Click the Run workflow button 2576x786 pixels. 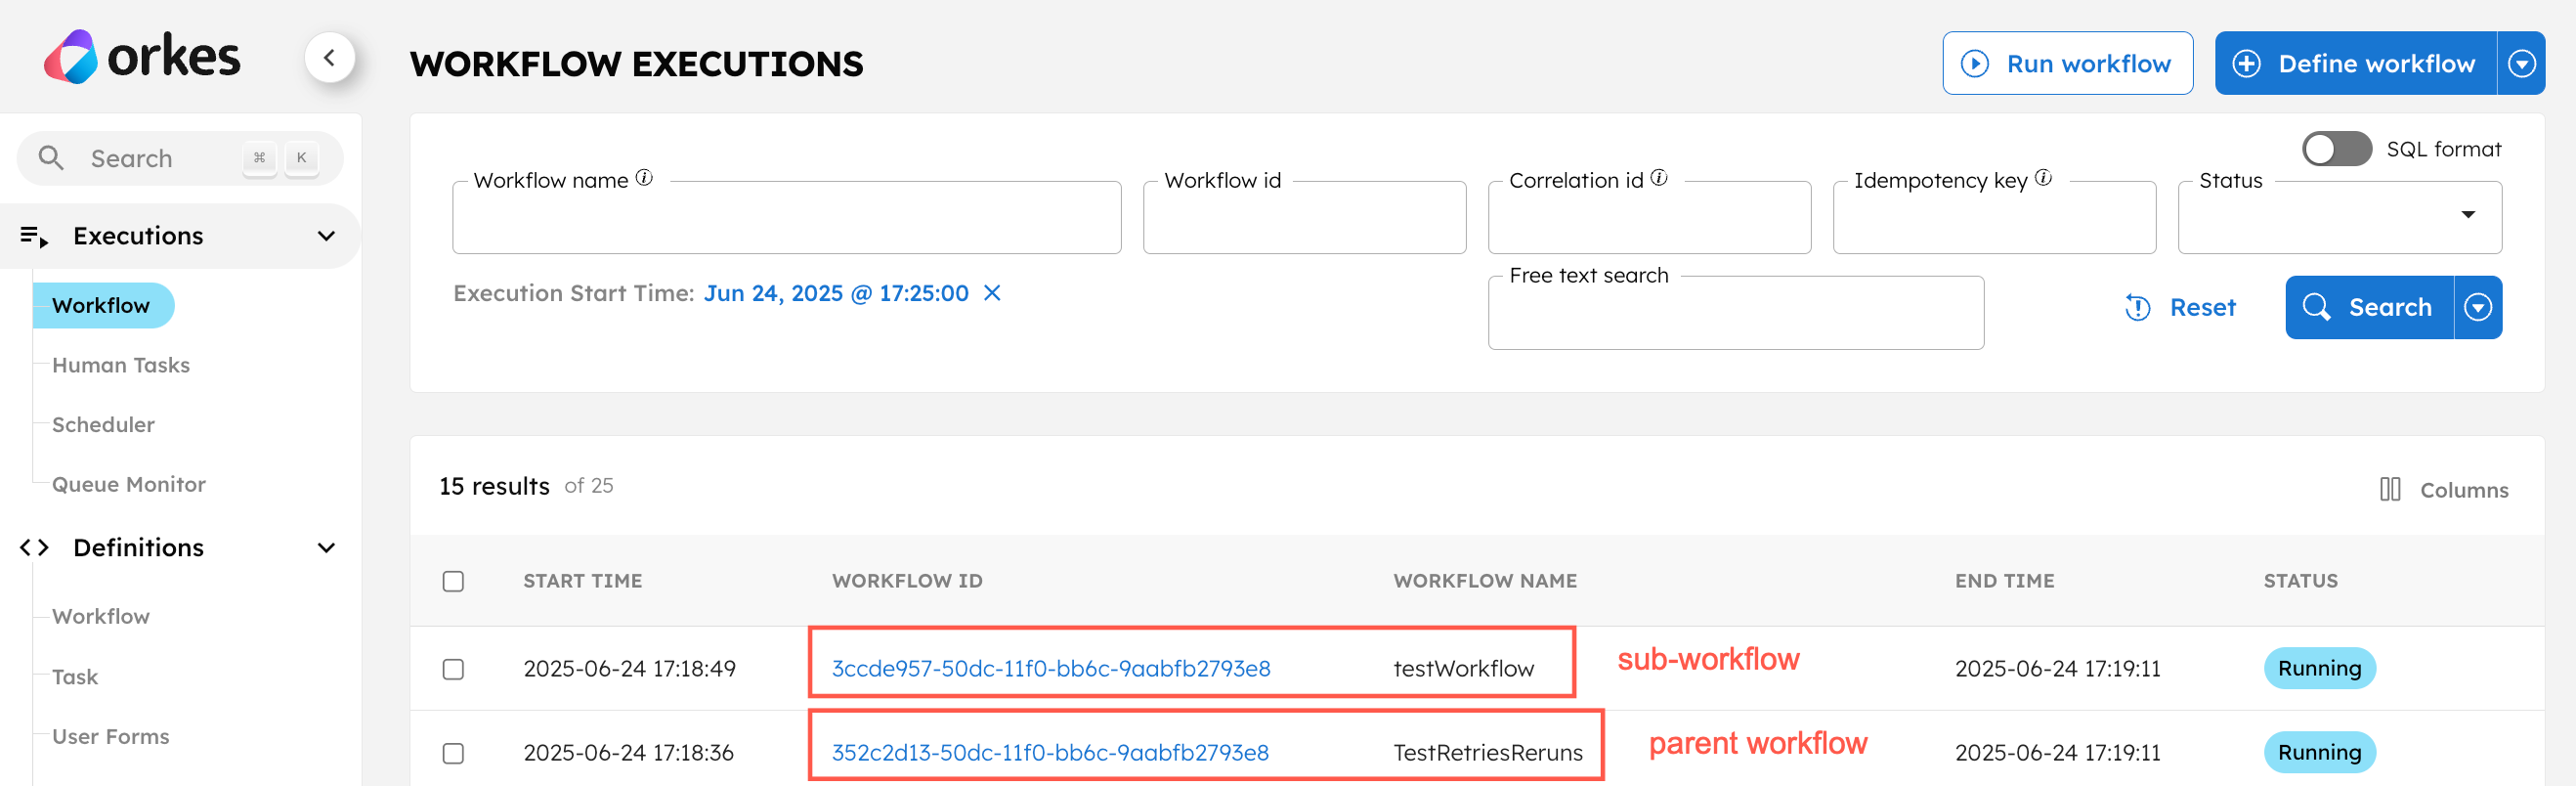(x=2067, y=64)
